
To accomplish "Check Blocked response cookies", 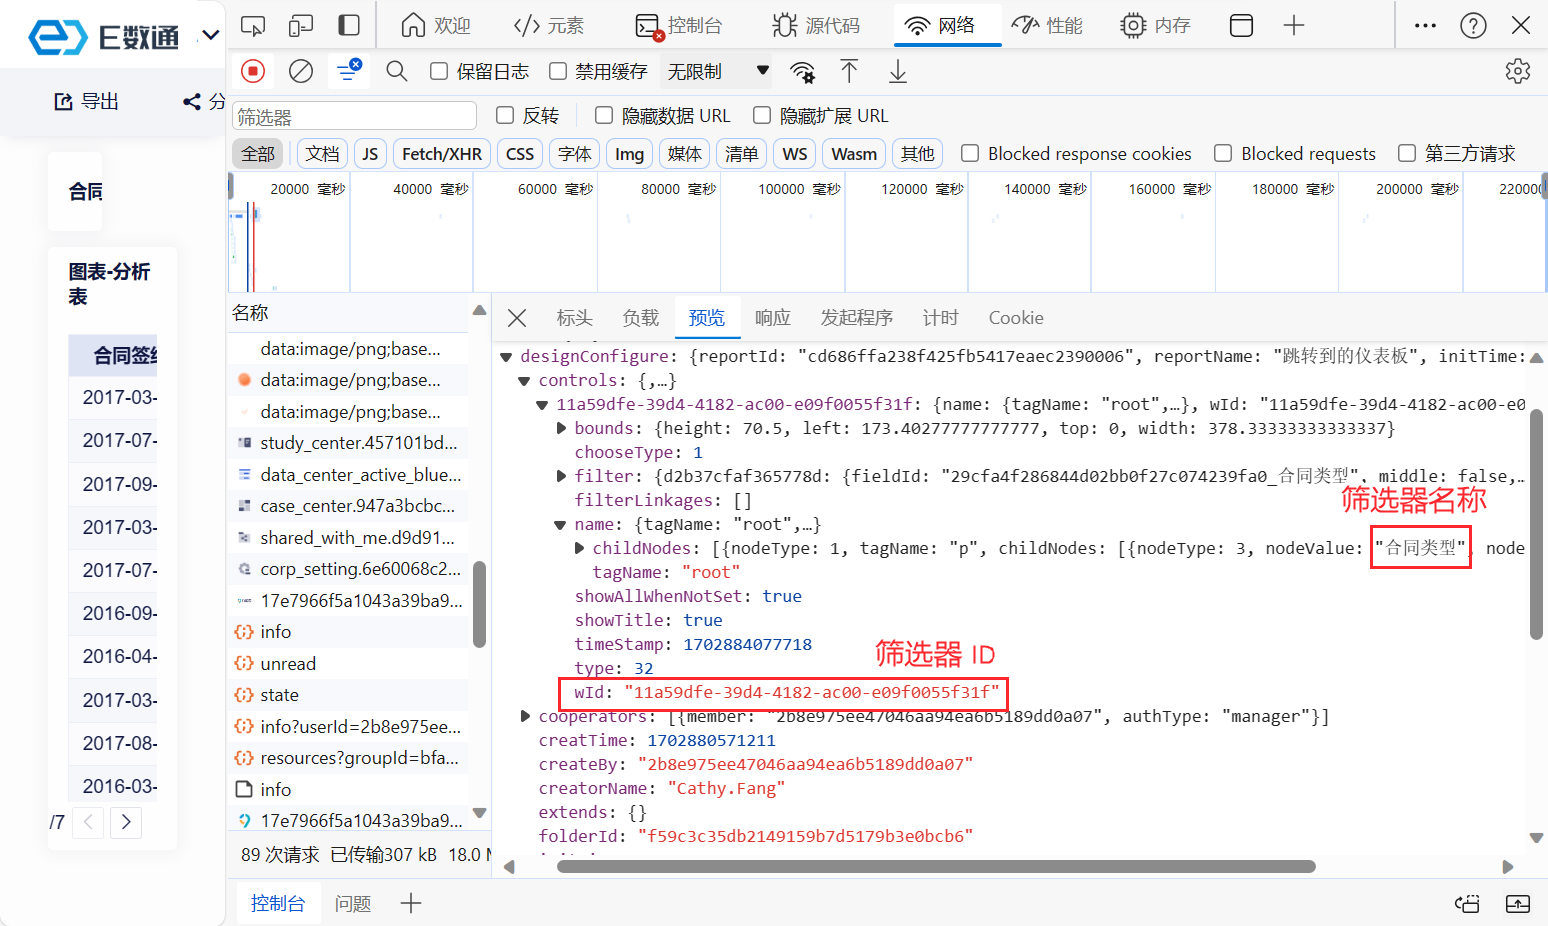I will [970, 153].
